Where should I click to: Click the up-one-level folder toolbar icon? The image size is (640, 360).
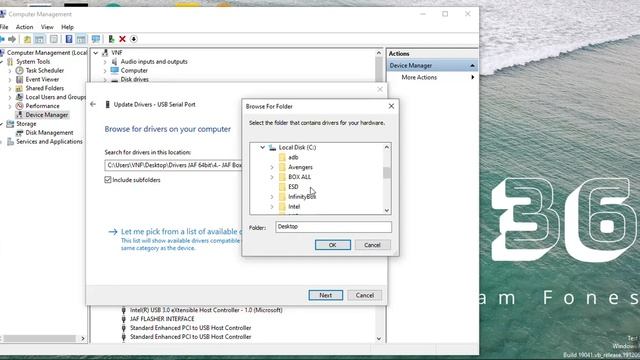(x=27, y=39)
